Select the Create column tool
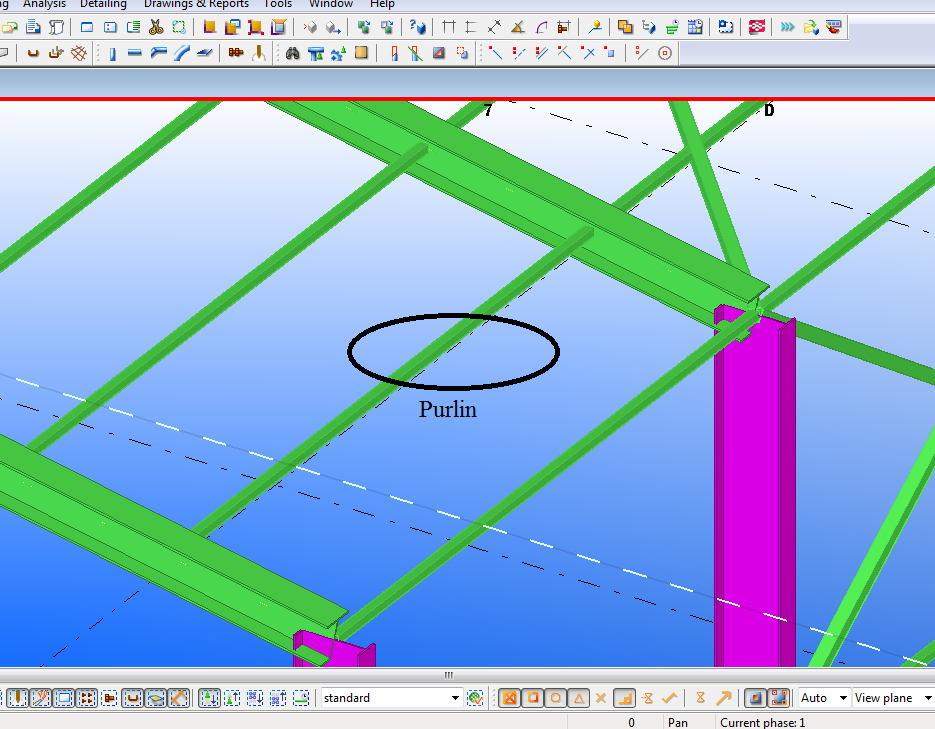 click(x=111, y=53)
